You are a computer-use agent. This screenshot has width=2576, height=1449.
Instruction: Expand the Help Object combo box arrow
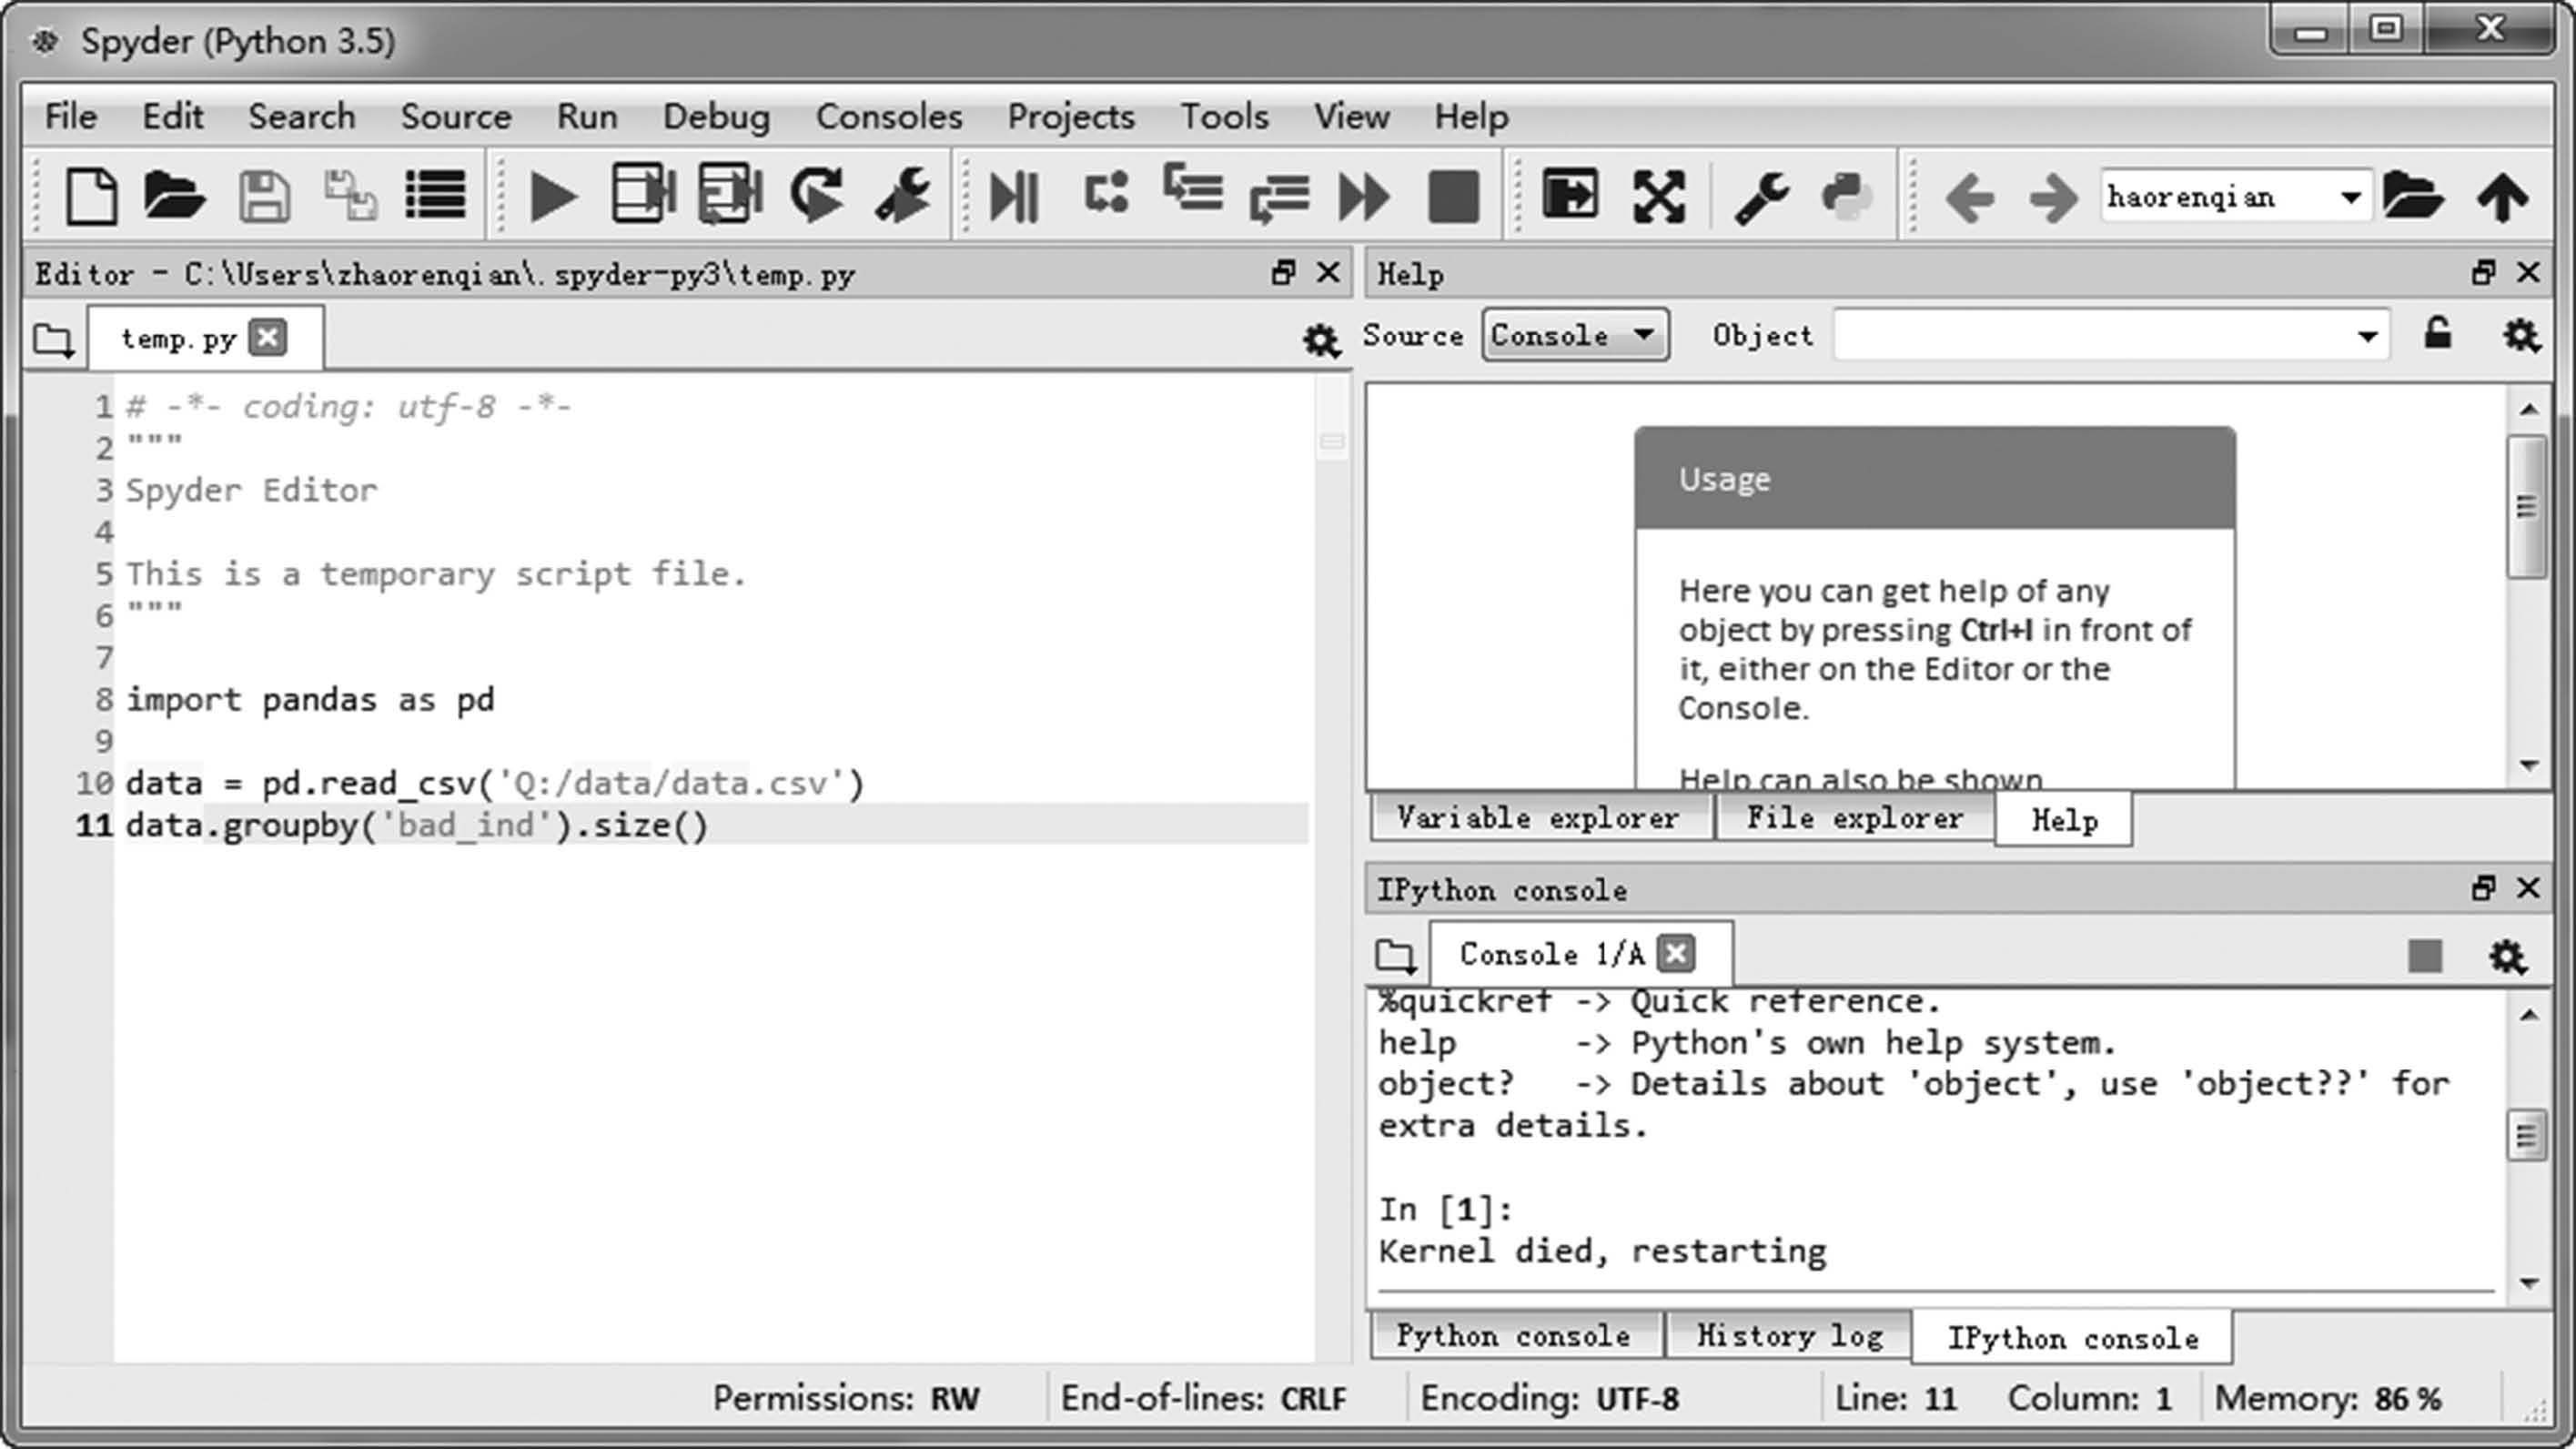click(x=2367, y=336)
